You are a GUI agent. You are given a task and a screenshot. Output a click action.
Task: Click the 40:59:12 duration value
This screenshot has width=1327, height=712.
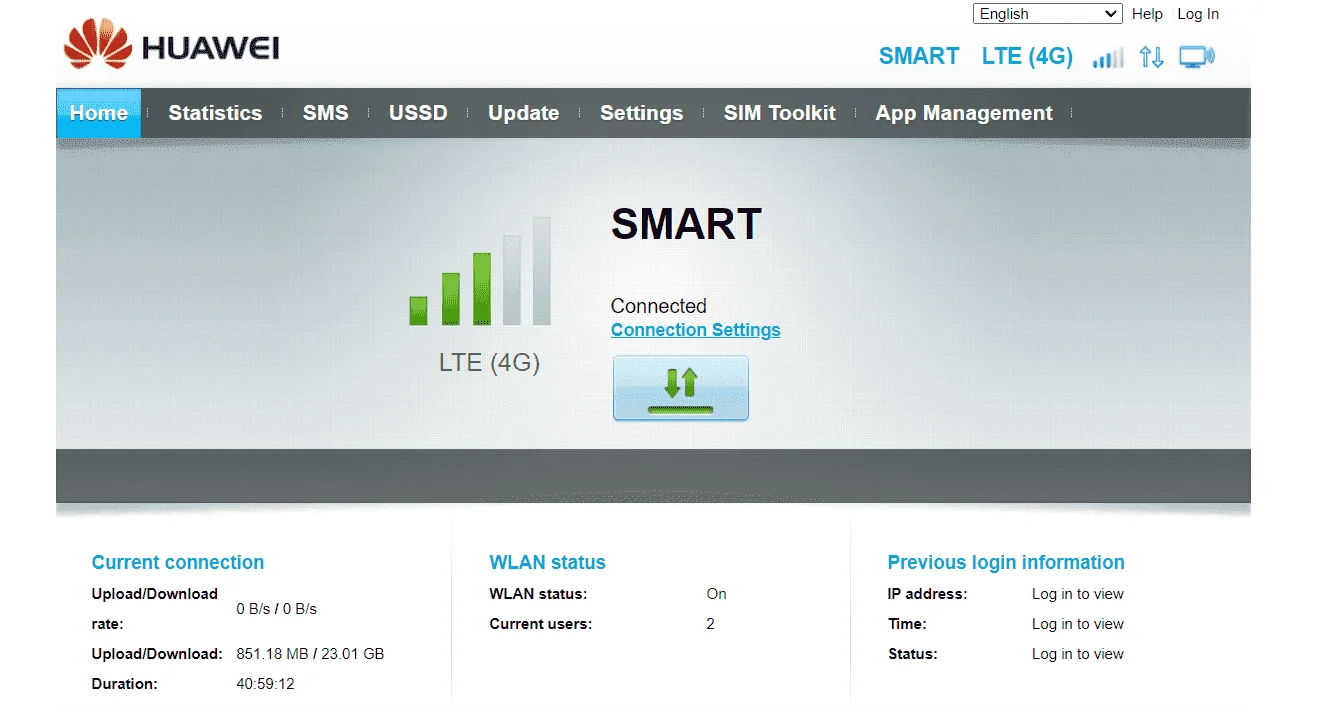coord(265,684)
